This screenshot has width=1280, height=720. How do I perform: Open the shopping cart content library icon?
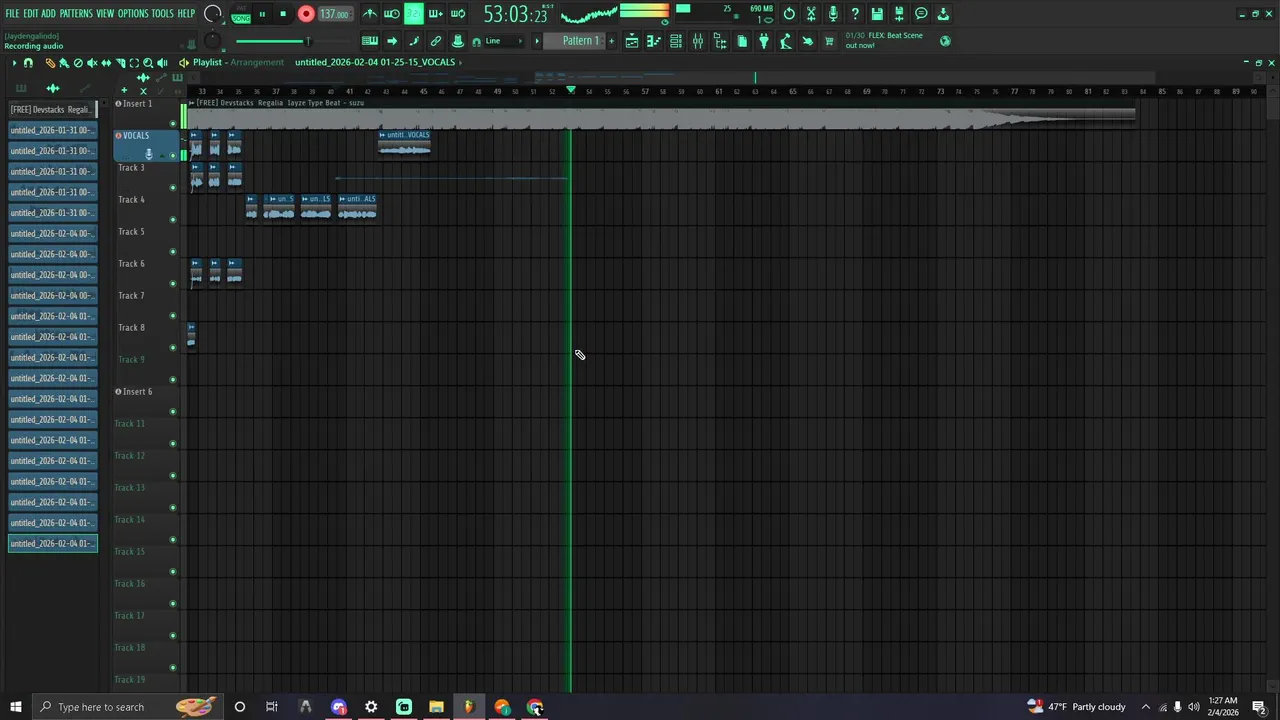coord(829,41)
